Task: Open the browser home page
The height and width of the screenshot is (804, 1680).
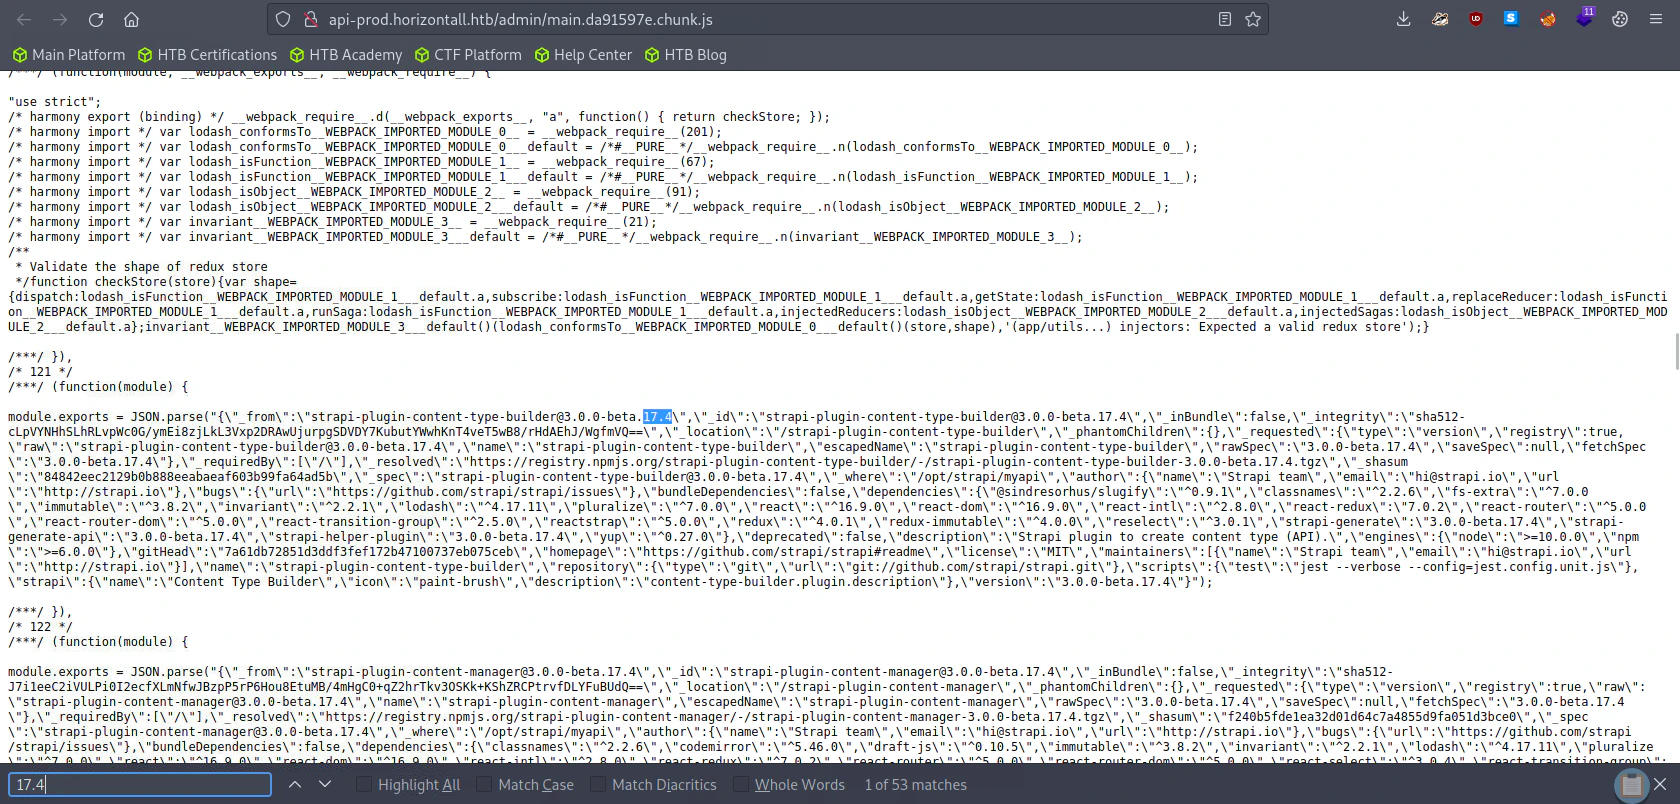Action: tap(131, 20)
